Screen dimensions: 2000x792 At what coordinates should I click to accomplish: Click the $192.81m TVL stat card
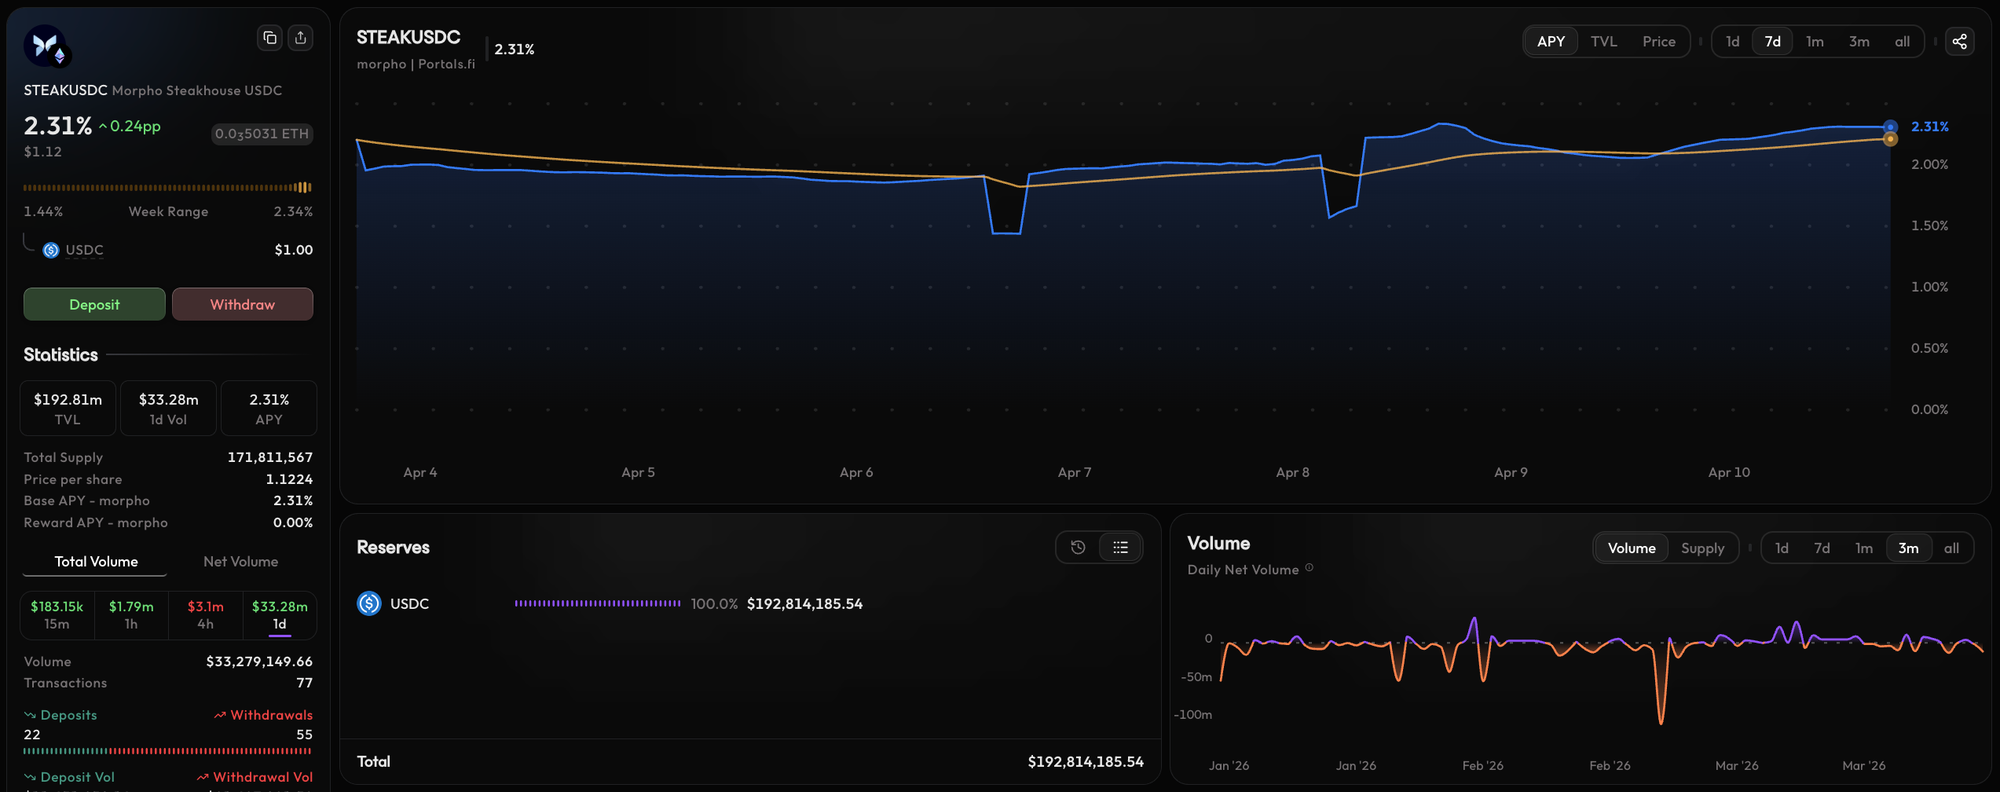tap(68, 408)
